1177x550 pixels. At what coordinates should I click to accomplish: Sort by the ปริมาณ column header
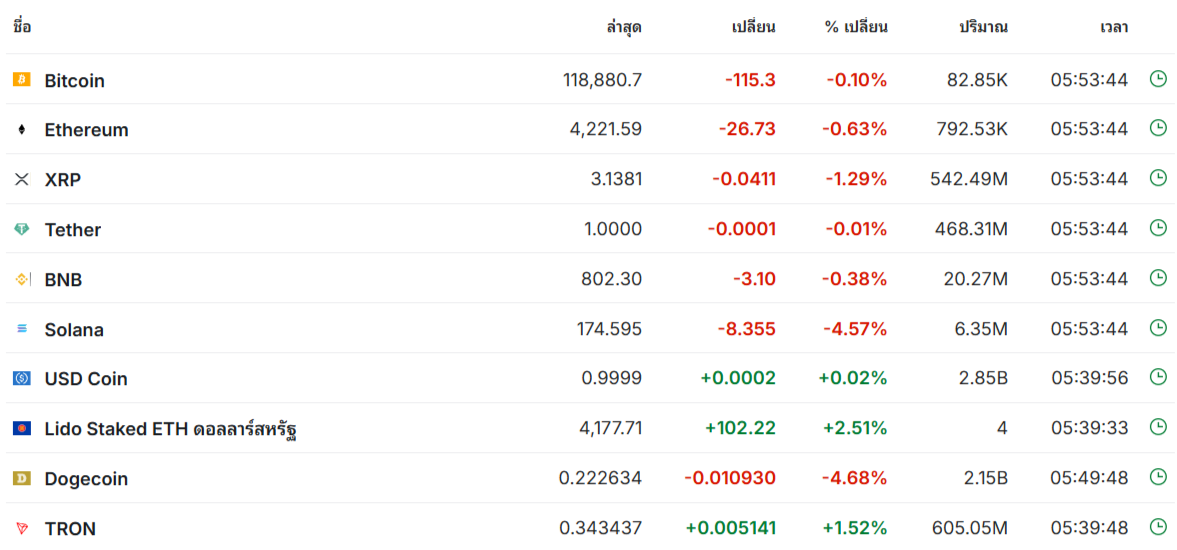983,28
